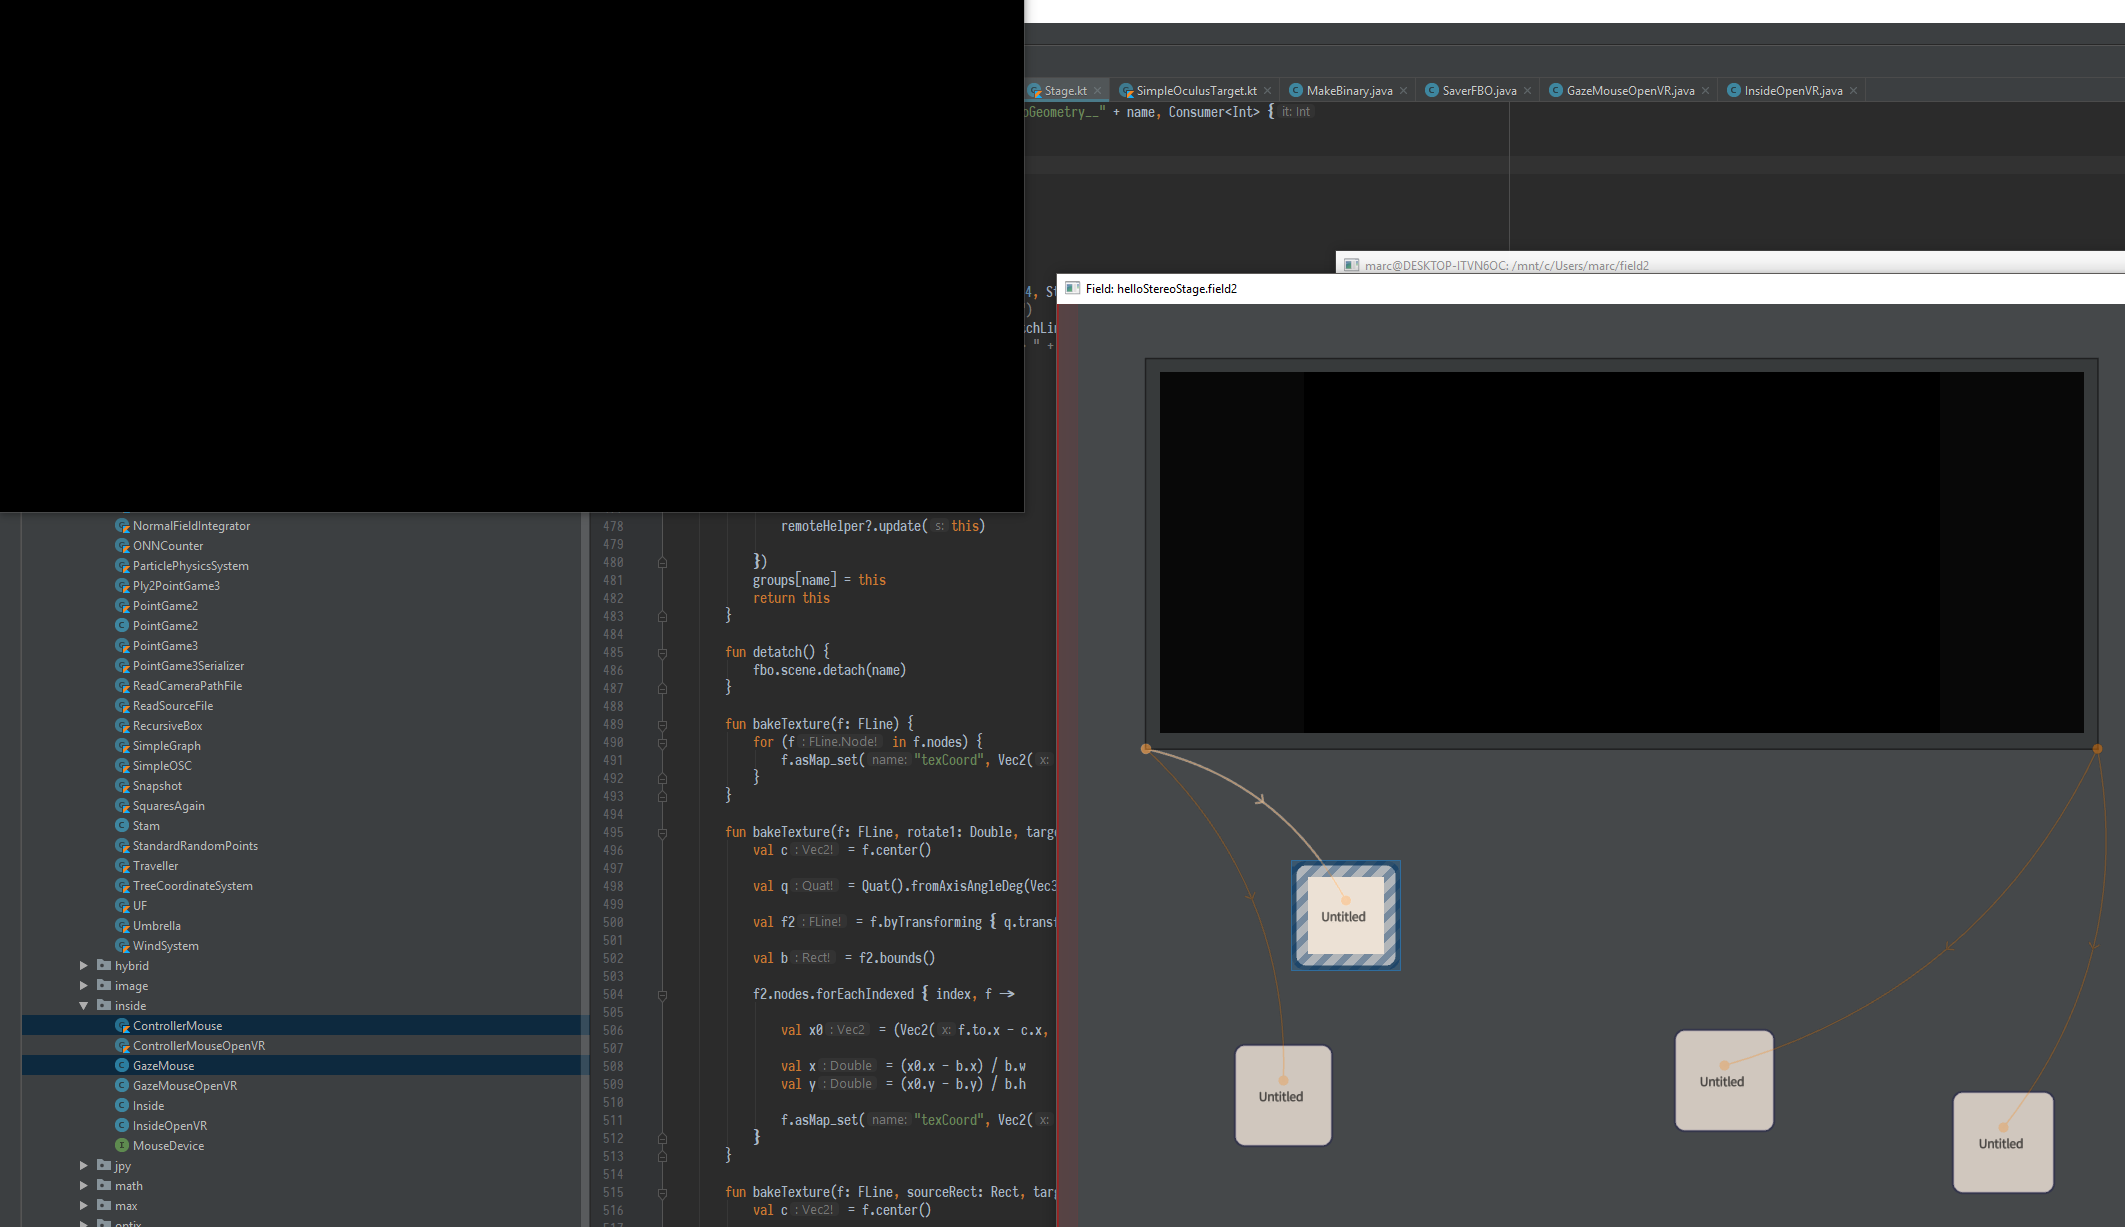Image resolution: width=2125 pixels, height=1227 pixels.
Task: Click orange connector dot at viewport's lower-left corner
Action: point(1146,749)
